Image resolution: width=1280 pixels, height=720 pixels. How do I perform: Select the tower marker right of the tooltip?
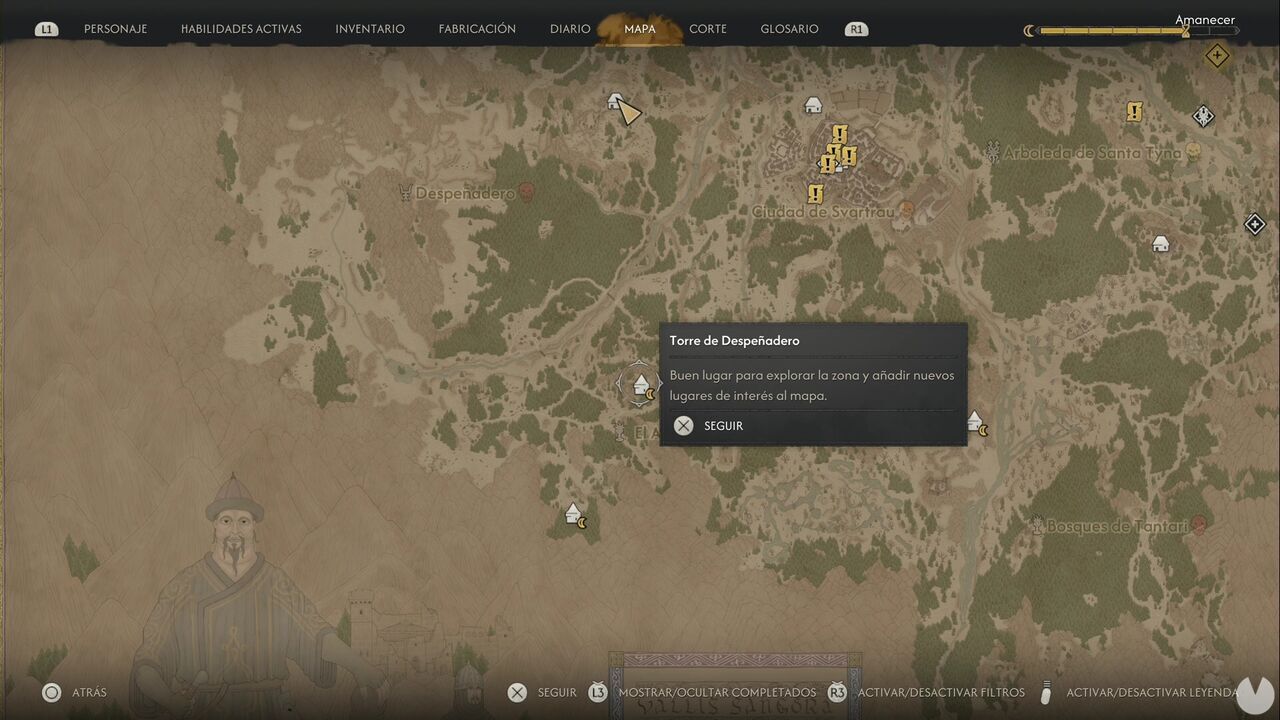(977, 423)
